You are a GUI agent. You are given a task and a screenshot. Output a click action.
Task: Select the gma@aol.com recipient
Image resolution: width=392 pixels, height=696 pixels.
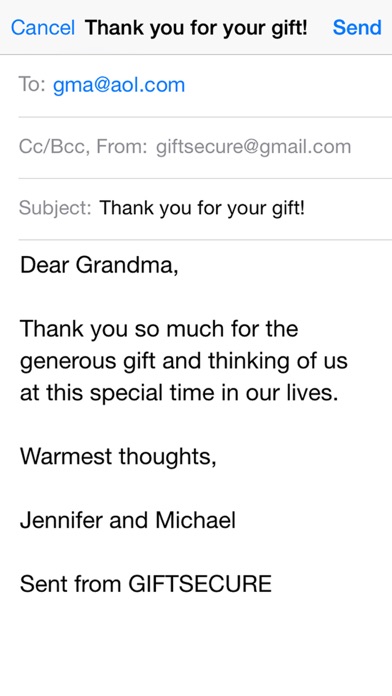pos(119,84)
